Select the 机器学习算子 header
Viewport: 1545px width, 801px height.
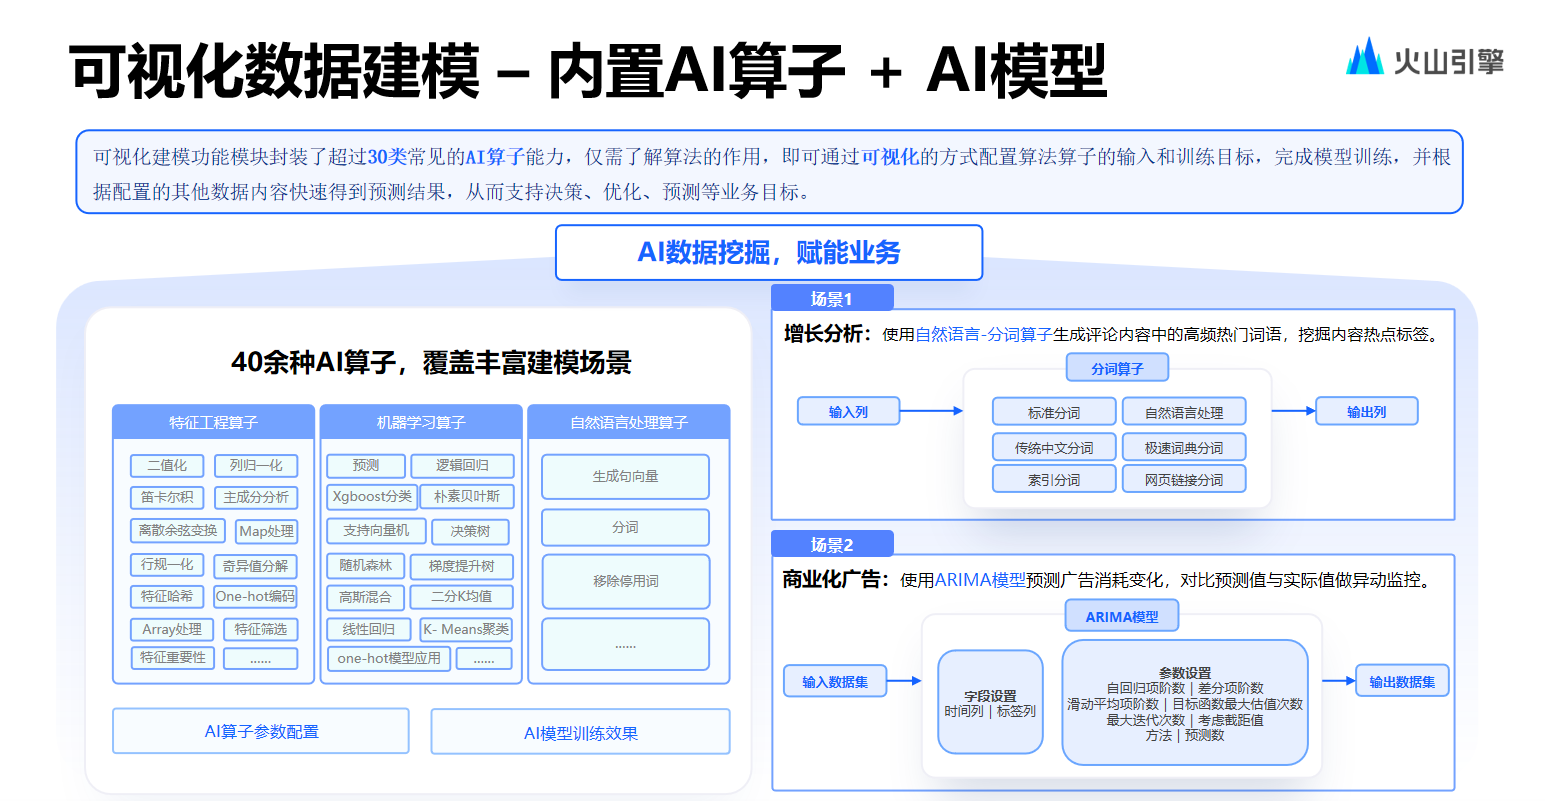(421, 423)
